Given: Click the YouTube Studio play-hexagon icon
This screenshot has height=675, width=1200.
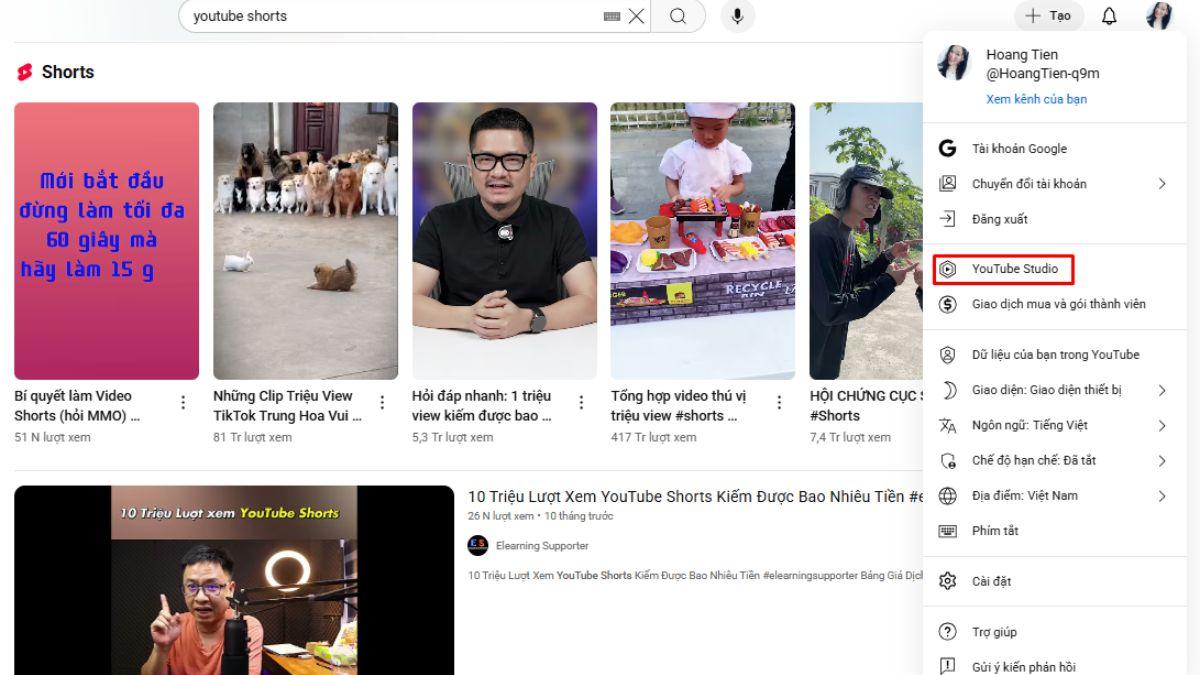Looking at the screenshot, I should click(x=947, y=269).
